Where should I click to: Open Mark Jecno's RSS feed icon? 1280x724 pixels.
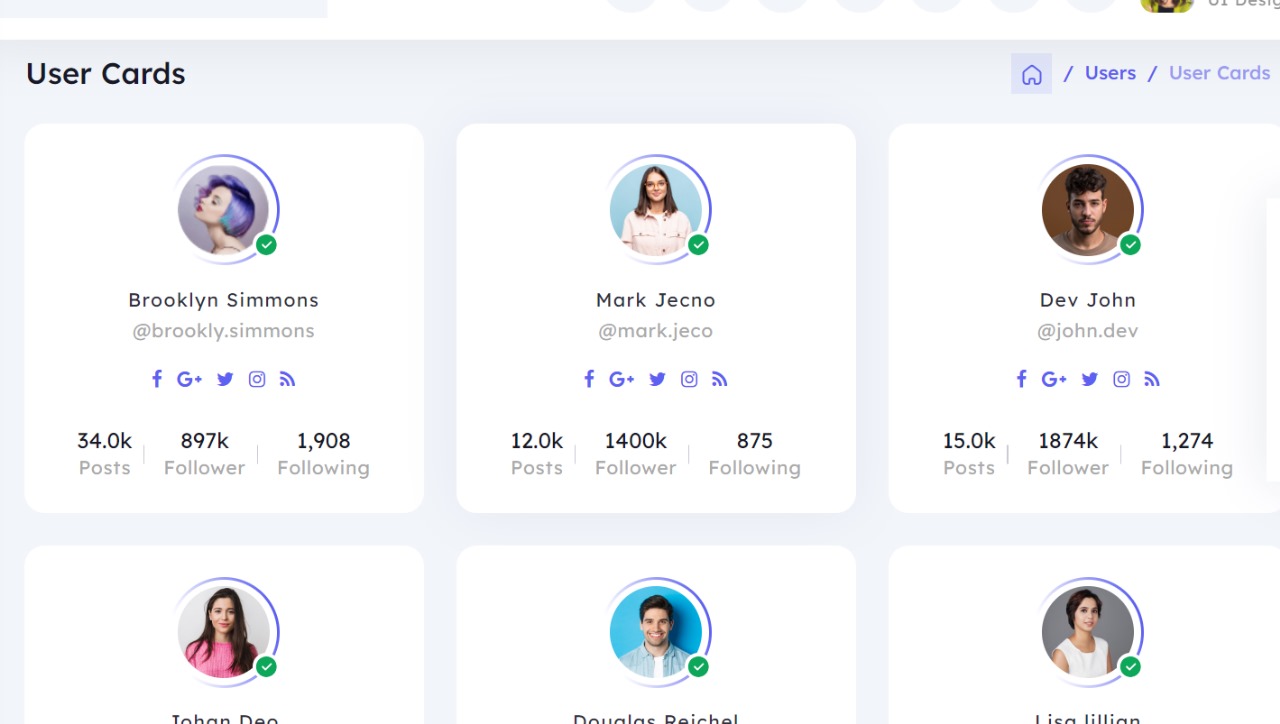click(x=720, y=379)
